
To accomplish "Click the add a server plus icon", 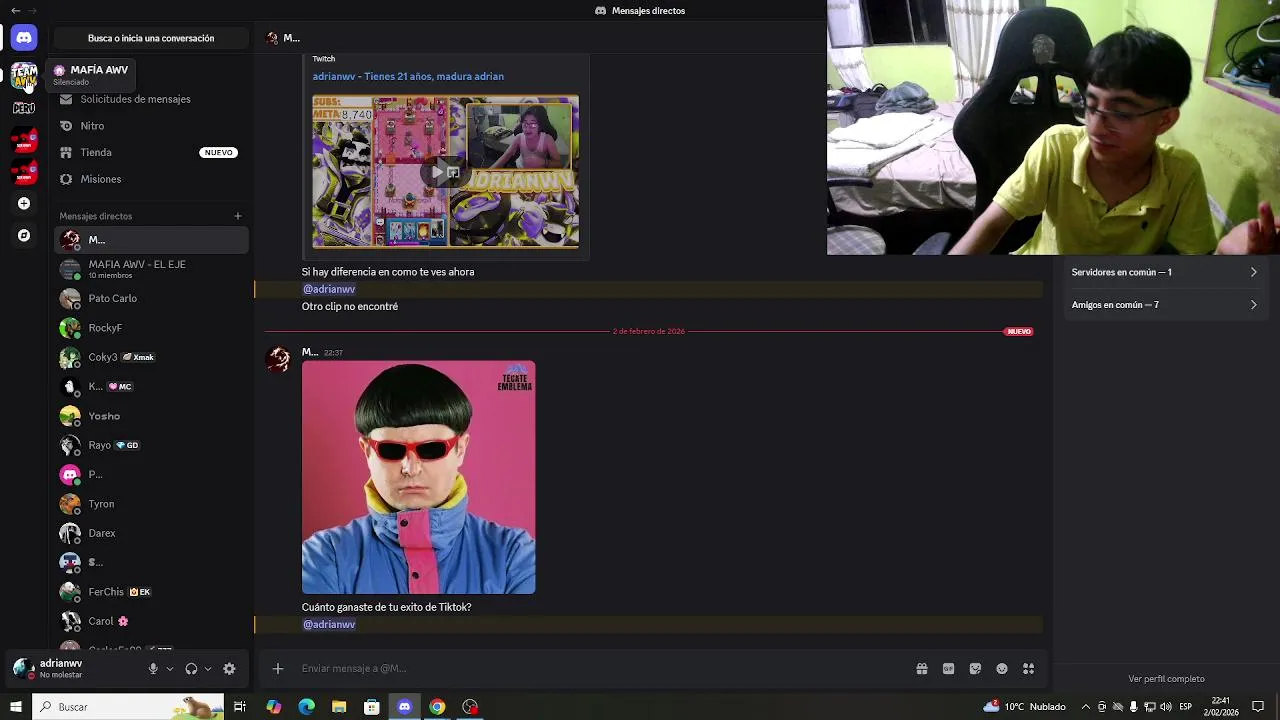I will point(24,203).
